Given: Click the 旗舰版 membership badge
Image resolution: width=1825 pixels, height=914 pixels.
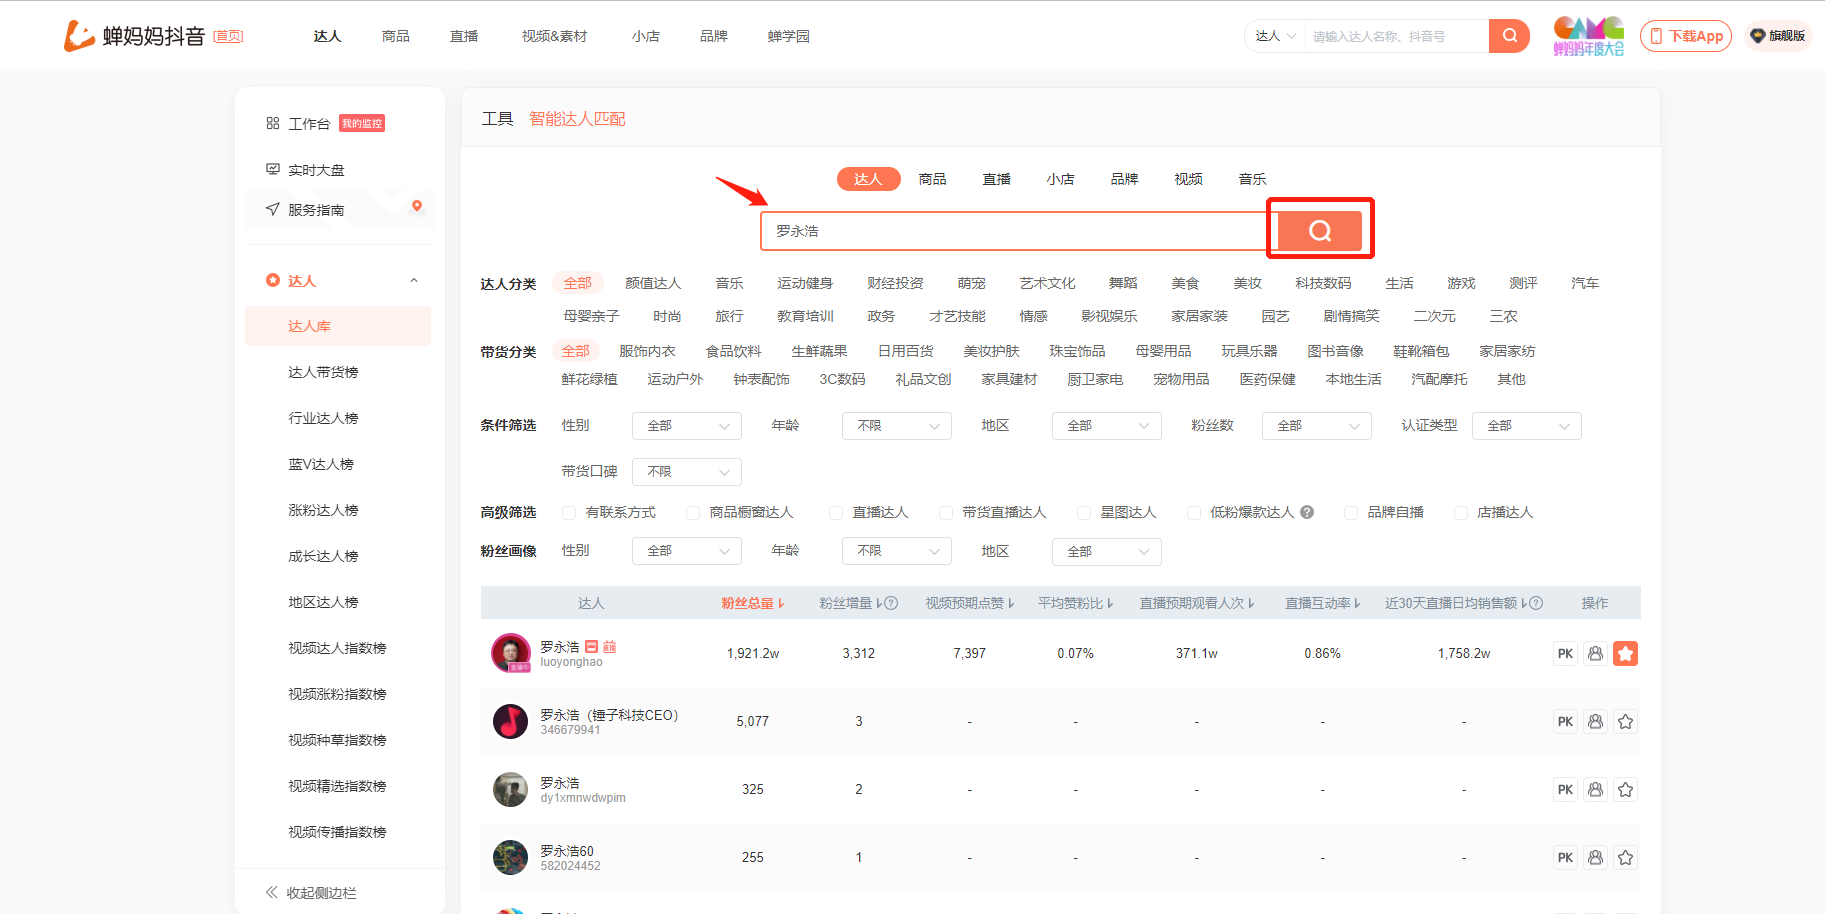Looking at the screenshot, I should pyautogui.click(x=1778, y=36).
